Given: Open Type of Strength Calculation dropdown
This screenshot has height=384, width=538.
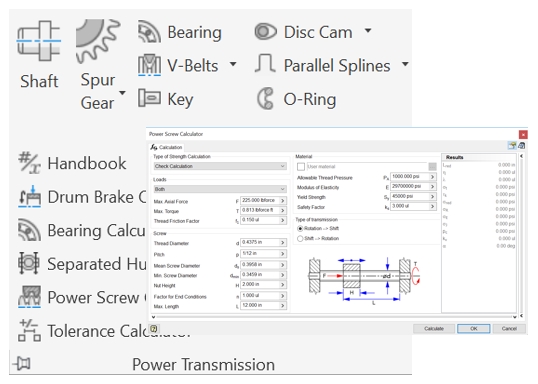Looking at the screenshot, I should (x=220, y=166).
